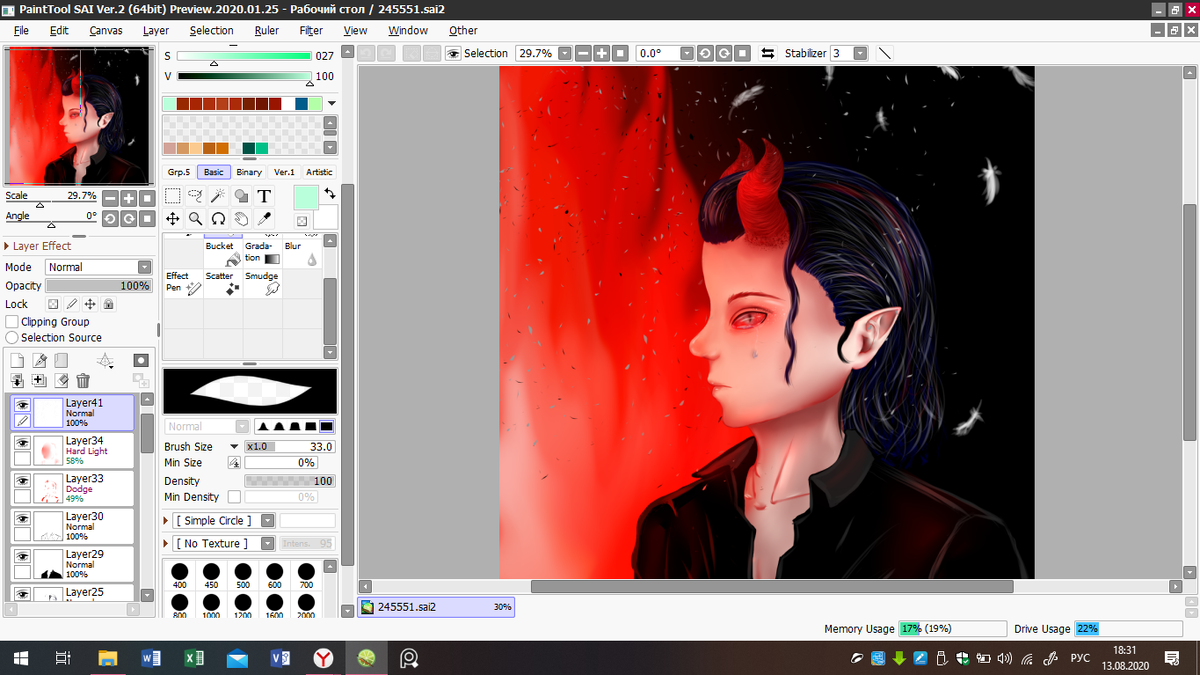This screenshot has height=675, width=1200.
Task: Adjust the layer Opacity slider
Action: click(98, 286)
